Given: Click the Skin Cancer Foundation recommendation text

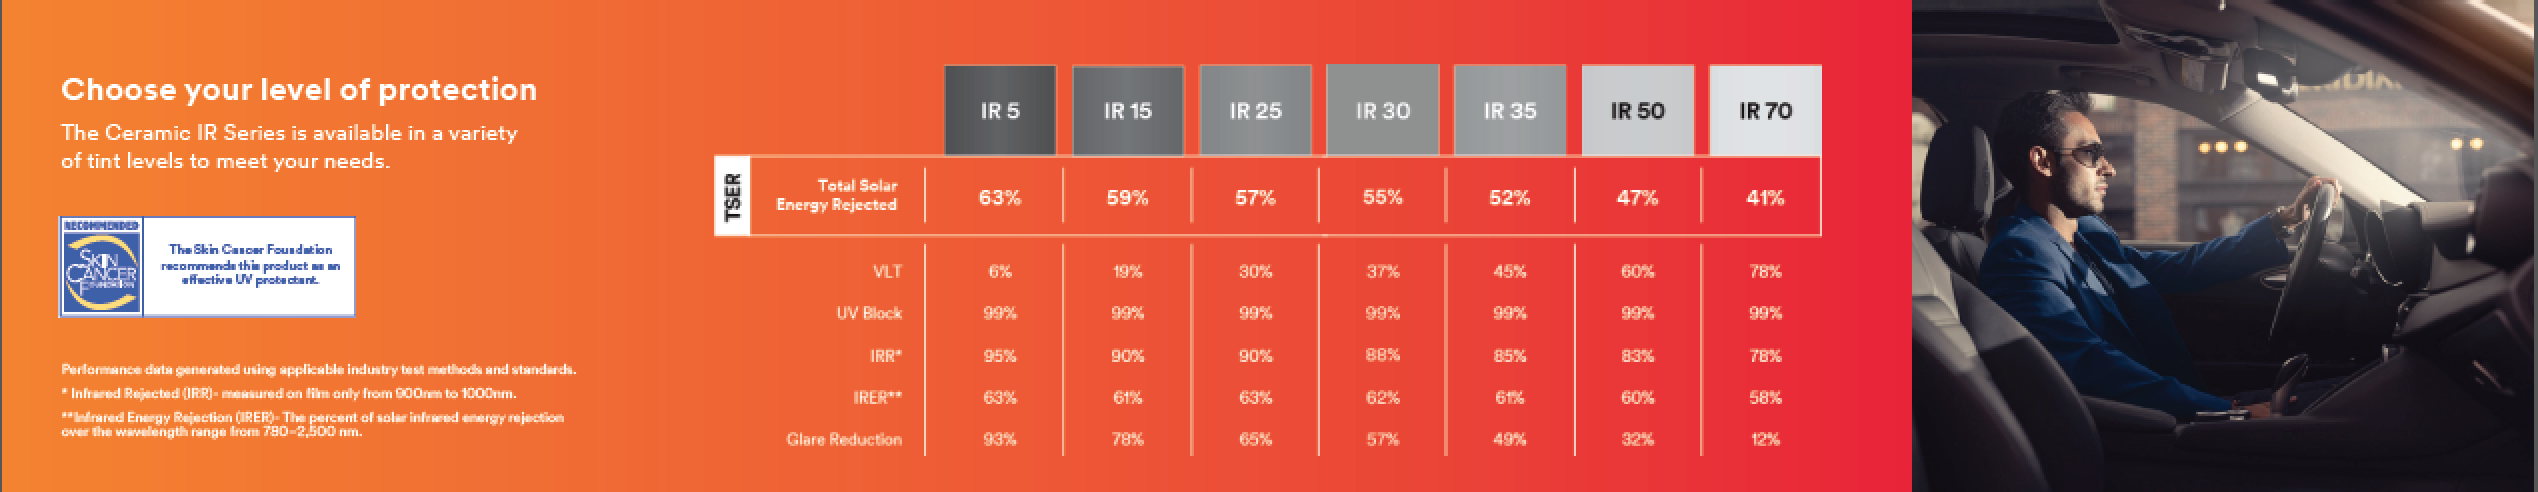Looking at the screenshot, I should coord(250,265).
